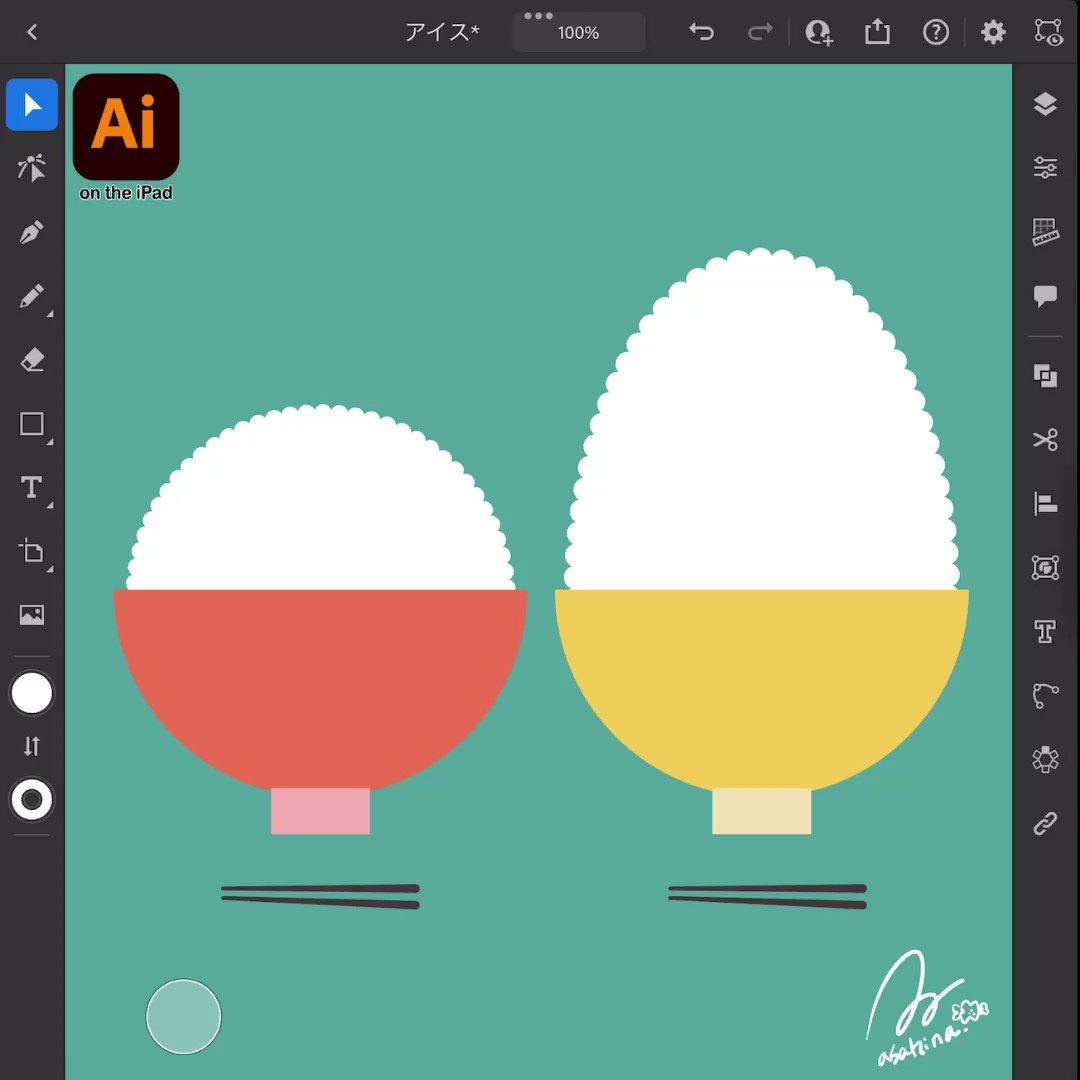1080x1080 pixels.
Task: Open the Layers panel
Action: [1045, 104]
